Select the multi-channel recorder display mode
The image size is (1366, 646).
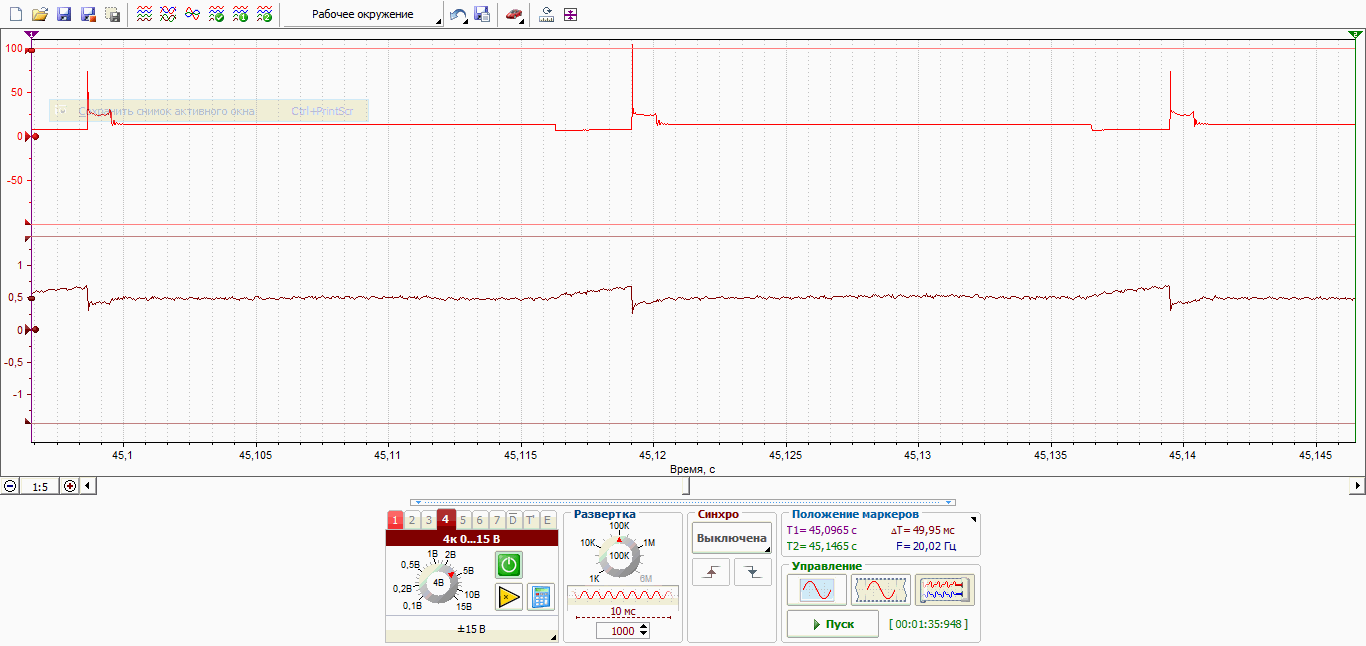point(945,590)
